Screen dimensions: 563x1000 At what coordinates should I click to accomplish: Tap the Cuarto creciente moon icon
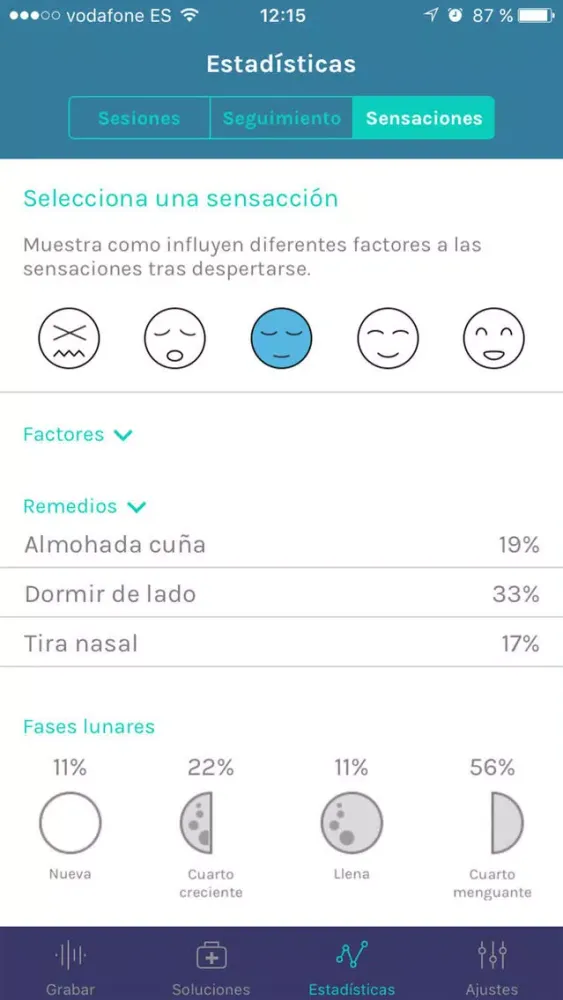point(196,823)
